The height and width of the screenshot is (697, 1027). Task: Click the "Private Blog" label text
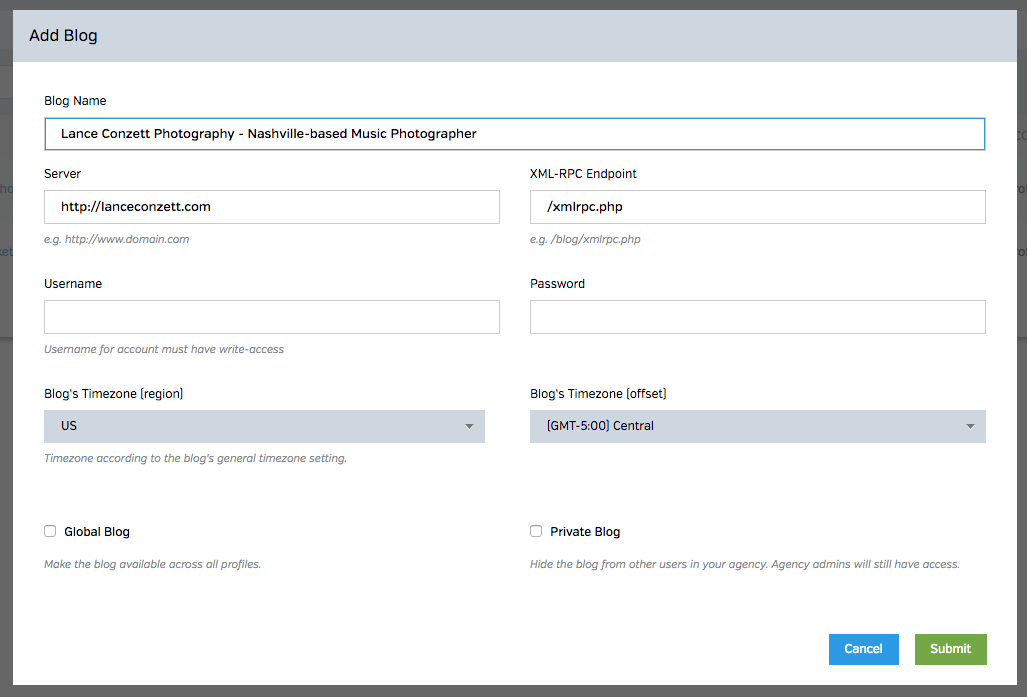tap(585, 532)
